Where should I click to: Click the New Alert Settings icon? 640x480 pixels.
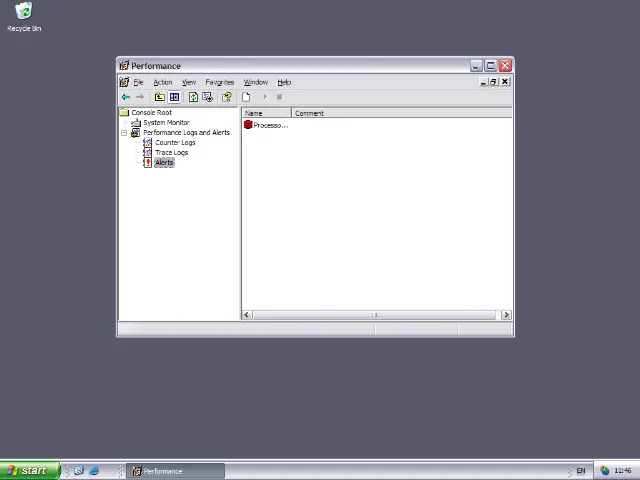(x=246, y=97)
